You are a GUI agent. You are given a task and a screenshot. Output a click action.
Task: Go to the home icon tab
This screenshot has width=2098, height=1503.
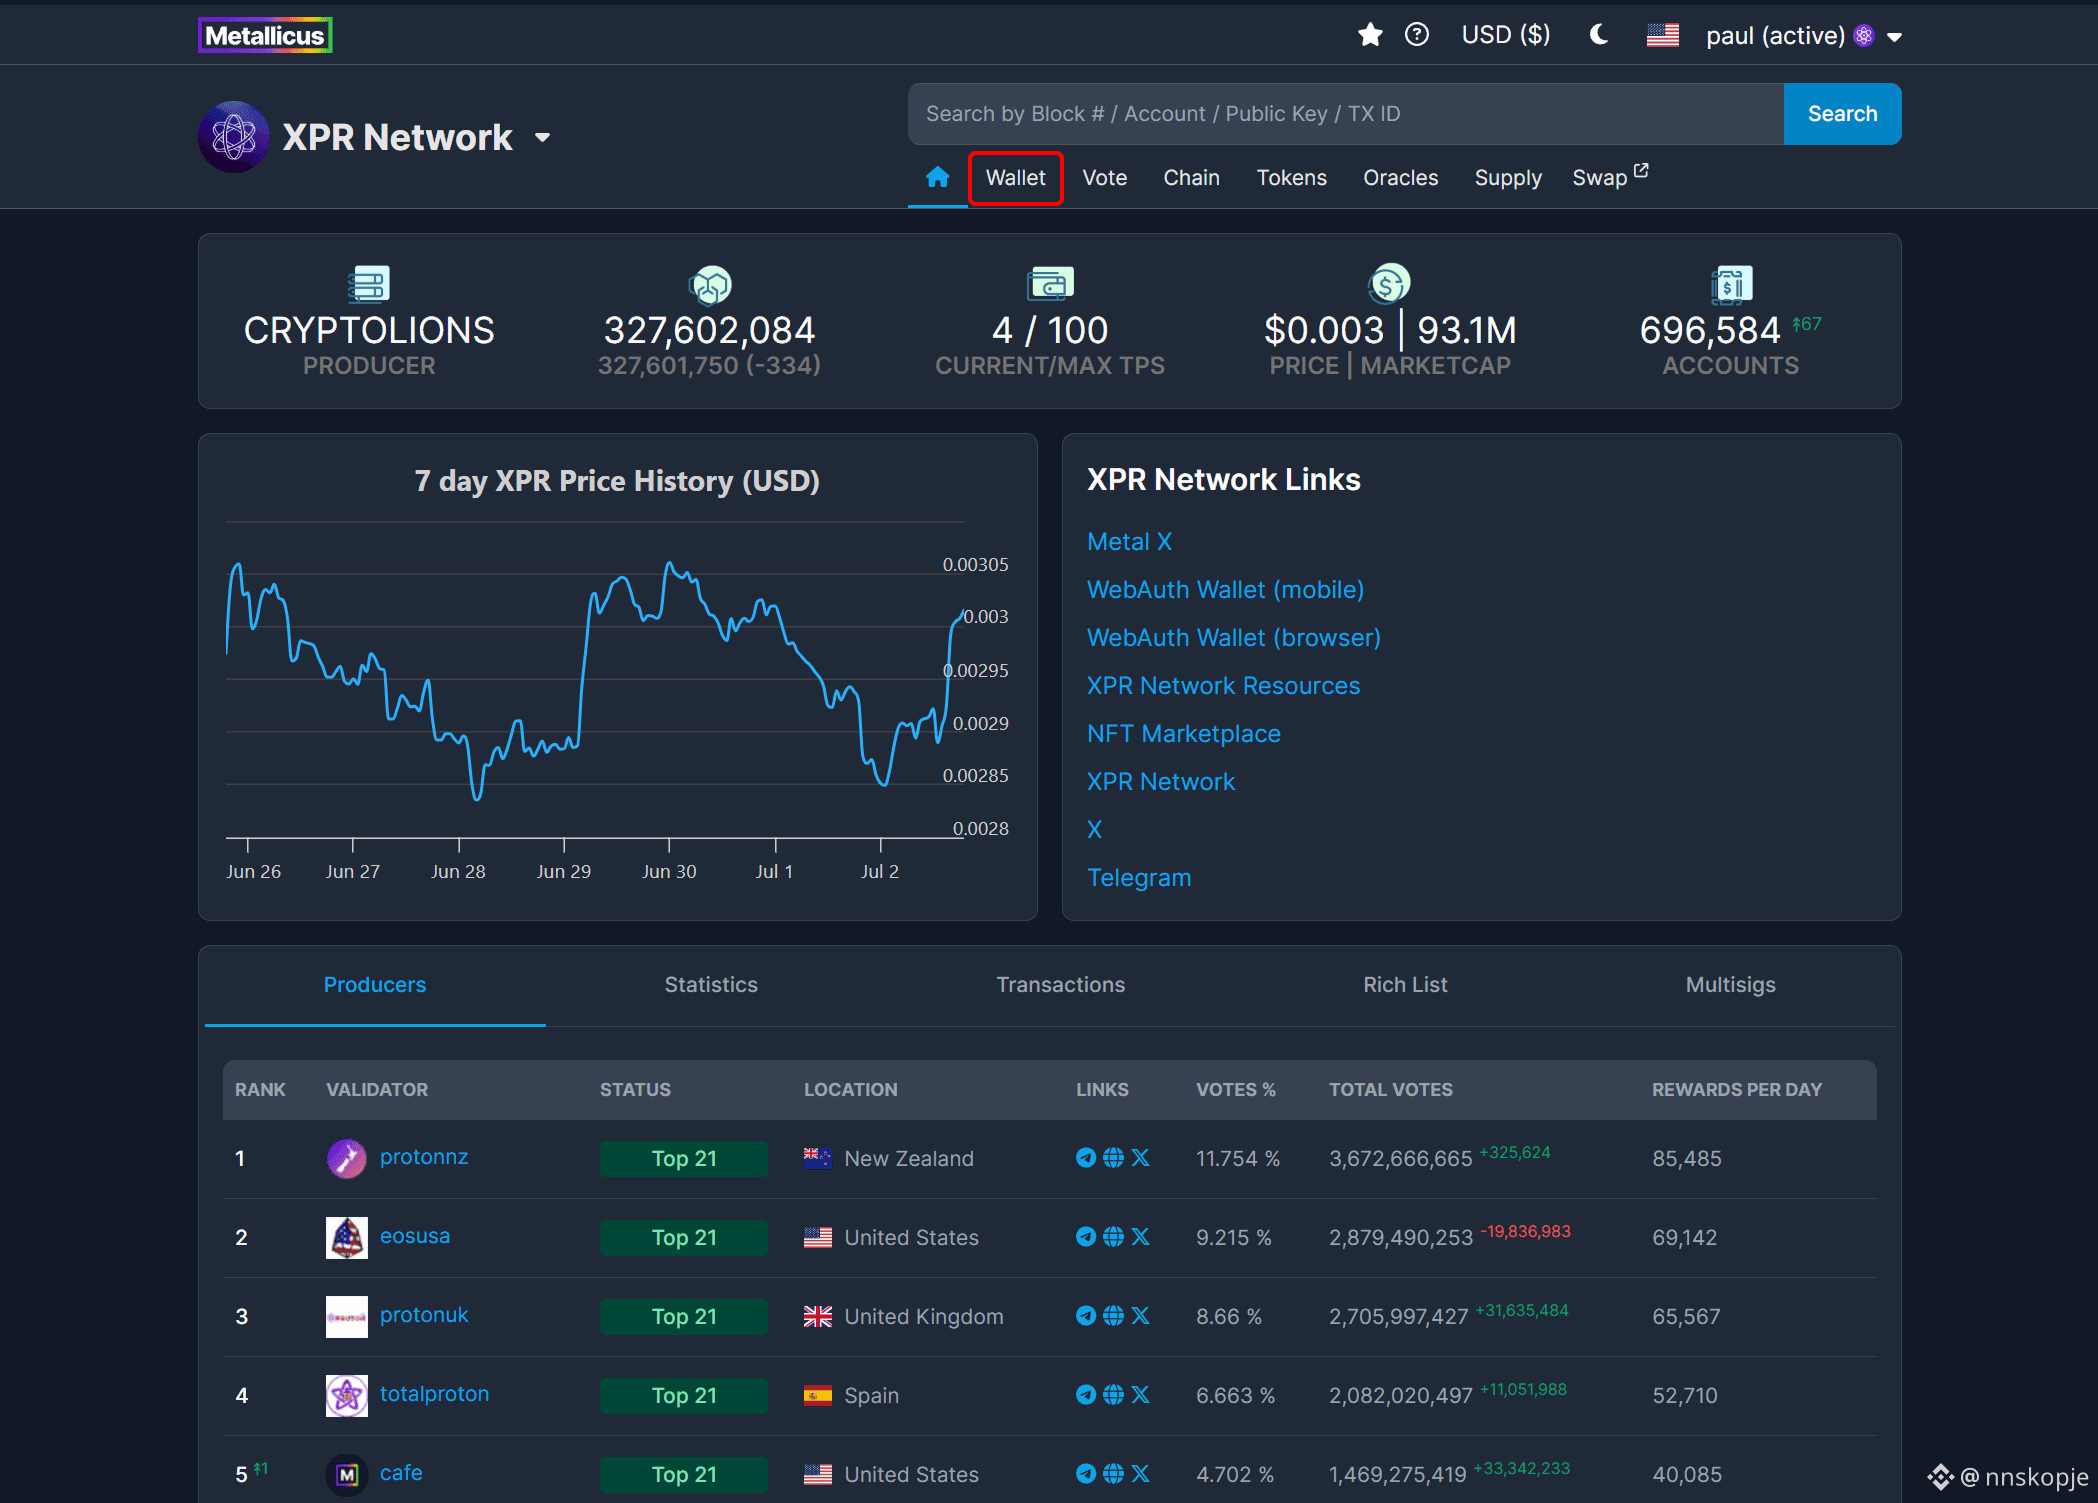[x=937, y=177]
